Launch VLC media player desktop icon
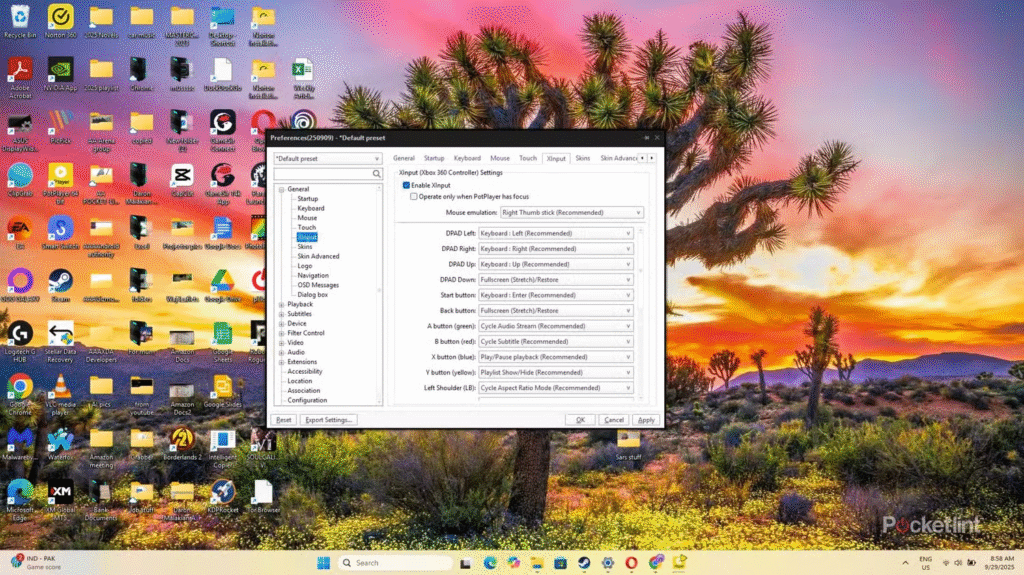Viewport: 1024px width, 575px height. point(60,387)
